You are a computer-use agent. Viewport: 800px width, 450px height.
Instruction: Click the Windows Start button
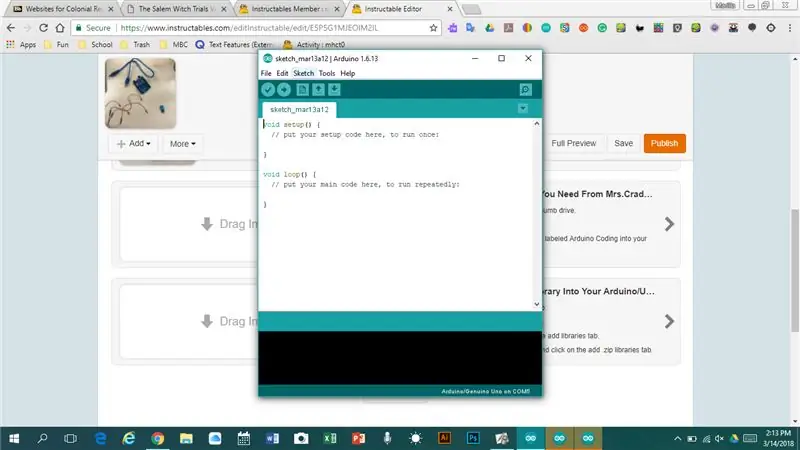click(x=14, y=438)
